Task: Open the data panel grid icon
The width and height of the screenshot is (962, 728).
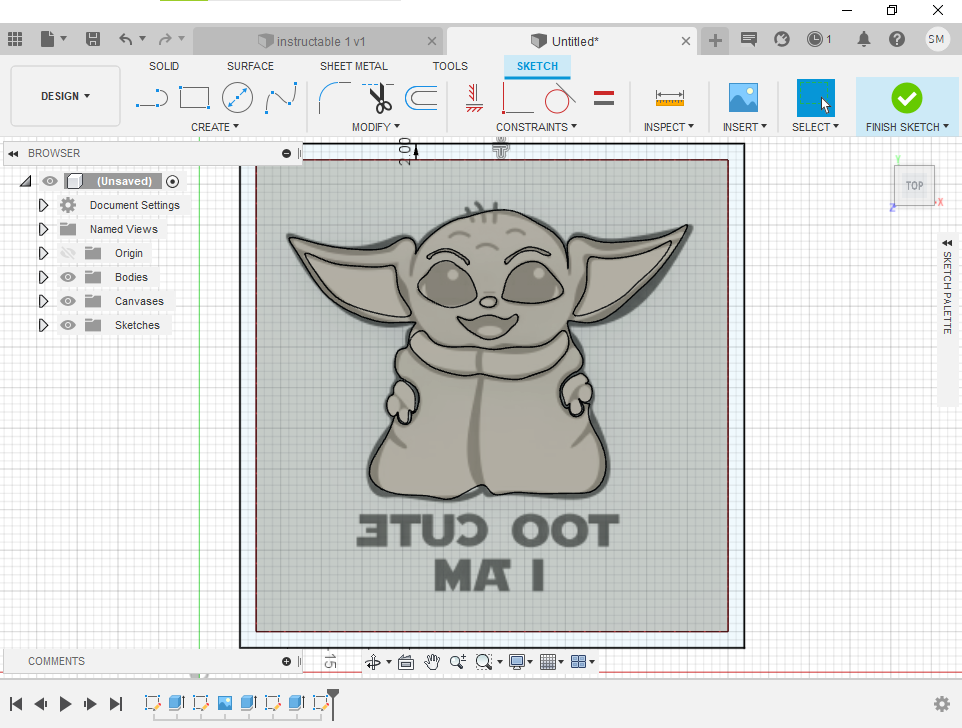Action: (15, 40)
